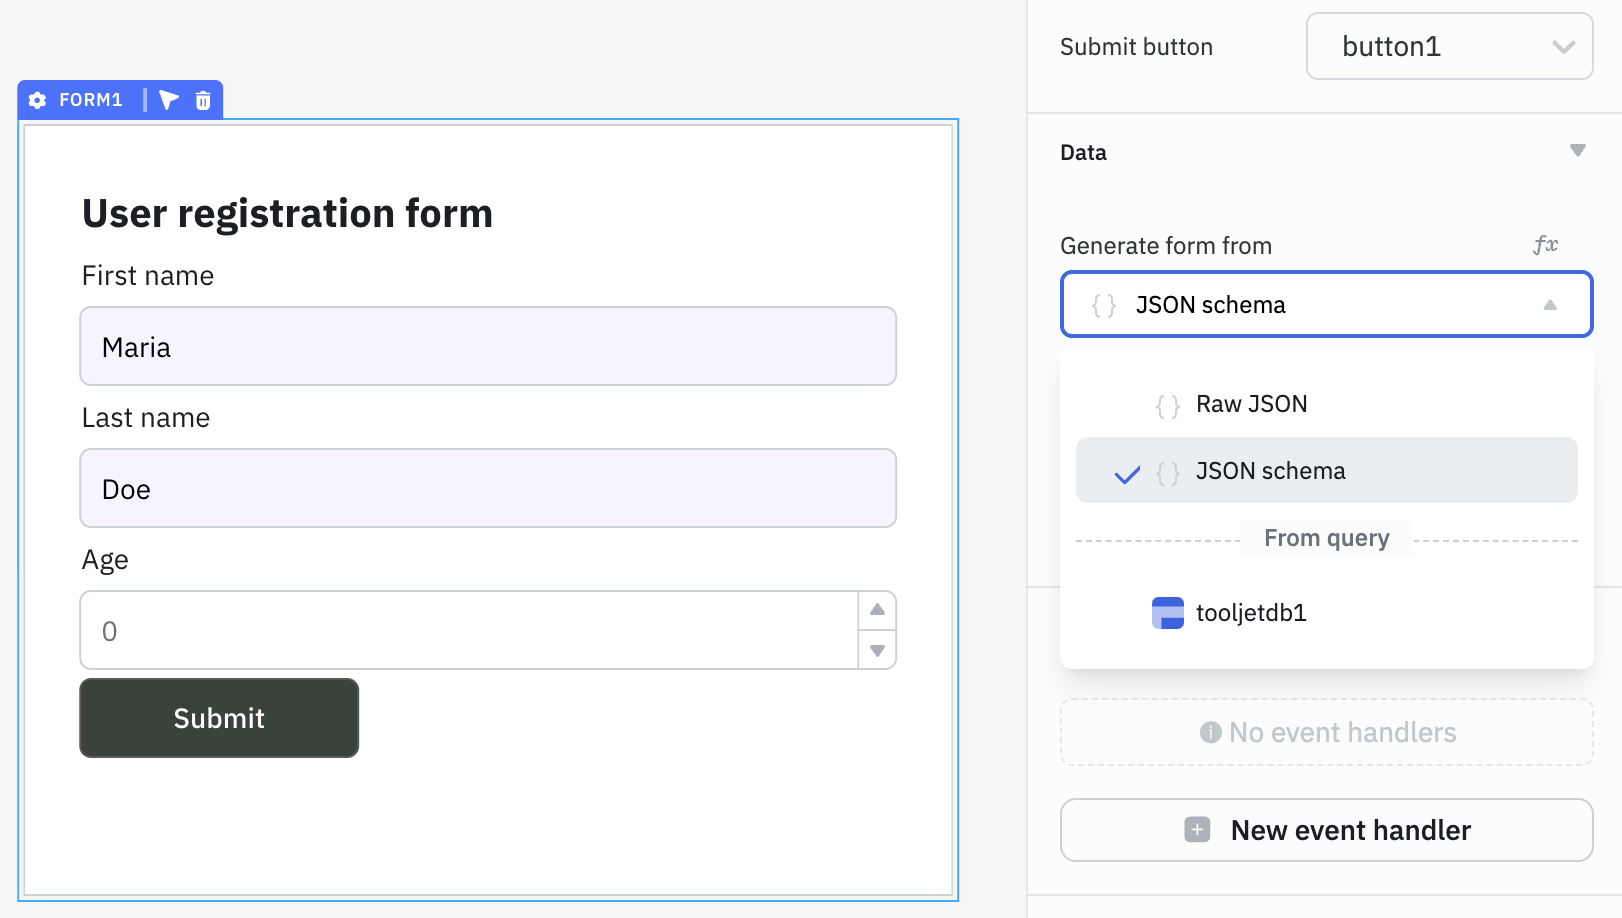Click the checkmark beside JSON schema option
1622x918 pixels.
tap(1127, 472)
